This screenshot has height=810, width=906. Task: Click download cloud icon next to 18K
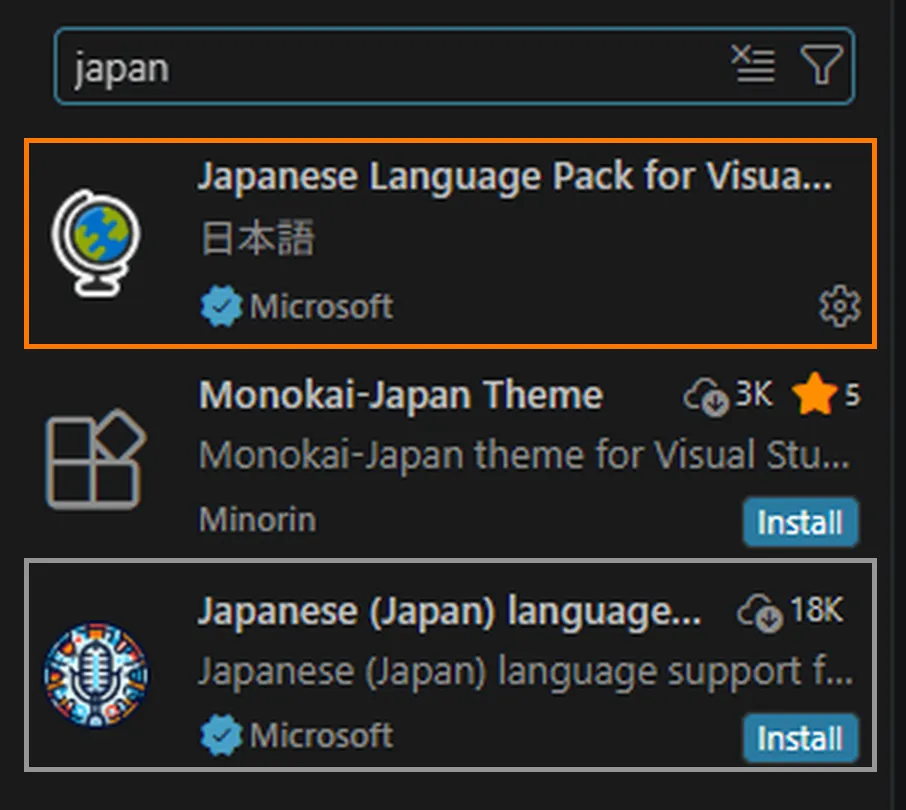click(x=760, y=614)
